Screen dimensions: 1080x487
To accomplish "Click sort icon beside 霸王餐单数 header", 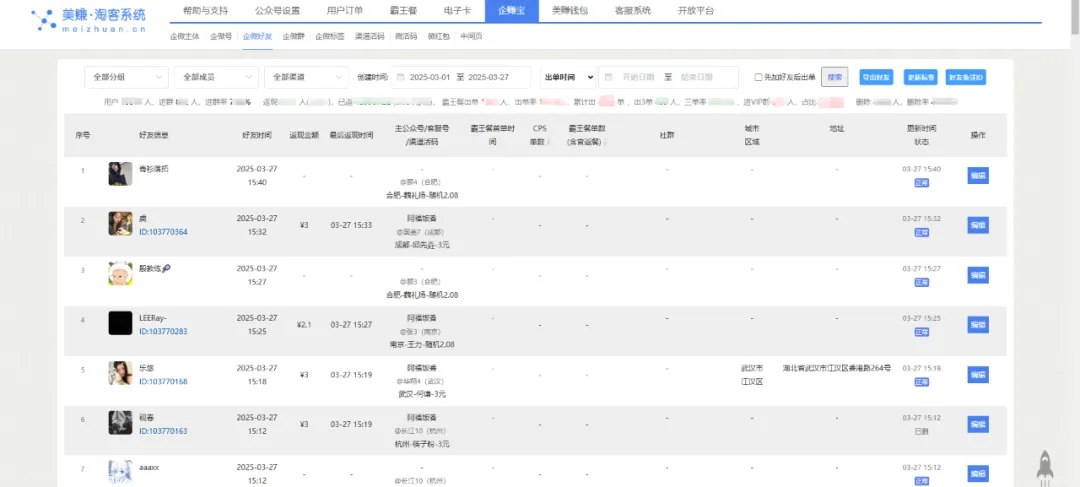I will 606,142.
